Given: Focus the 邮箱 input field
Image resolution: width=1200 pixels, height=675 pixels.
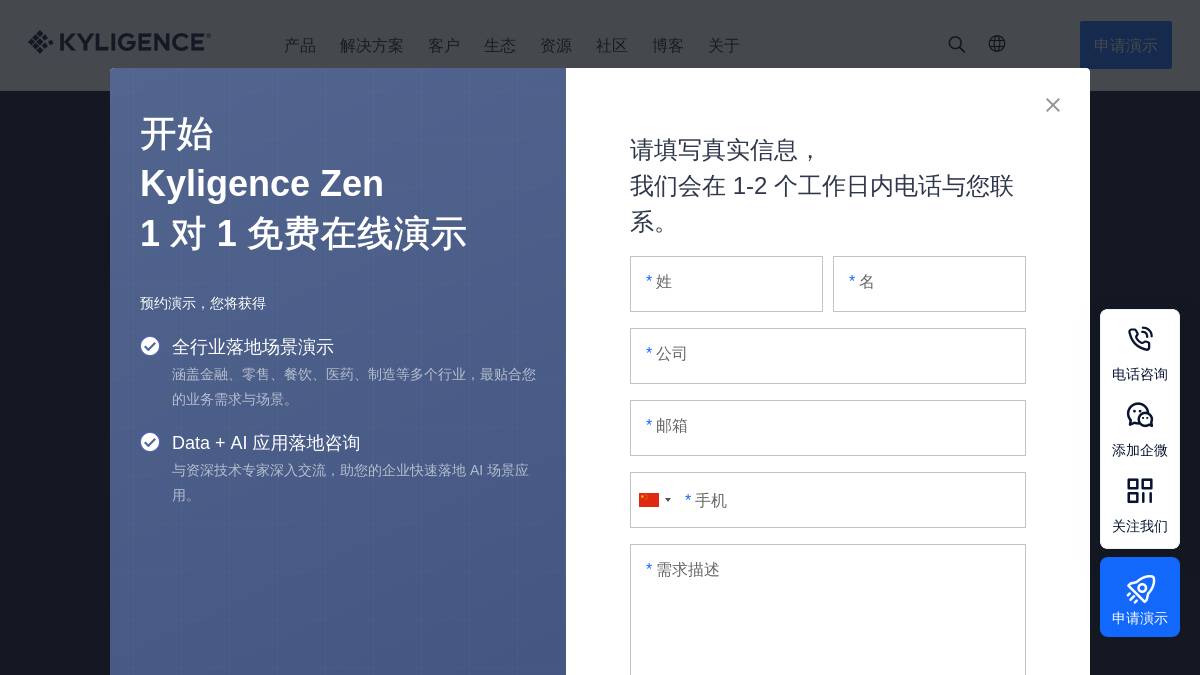Looking at the screenshot, I should pos(828,428).
